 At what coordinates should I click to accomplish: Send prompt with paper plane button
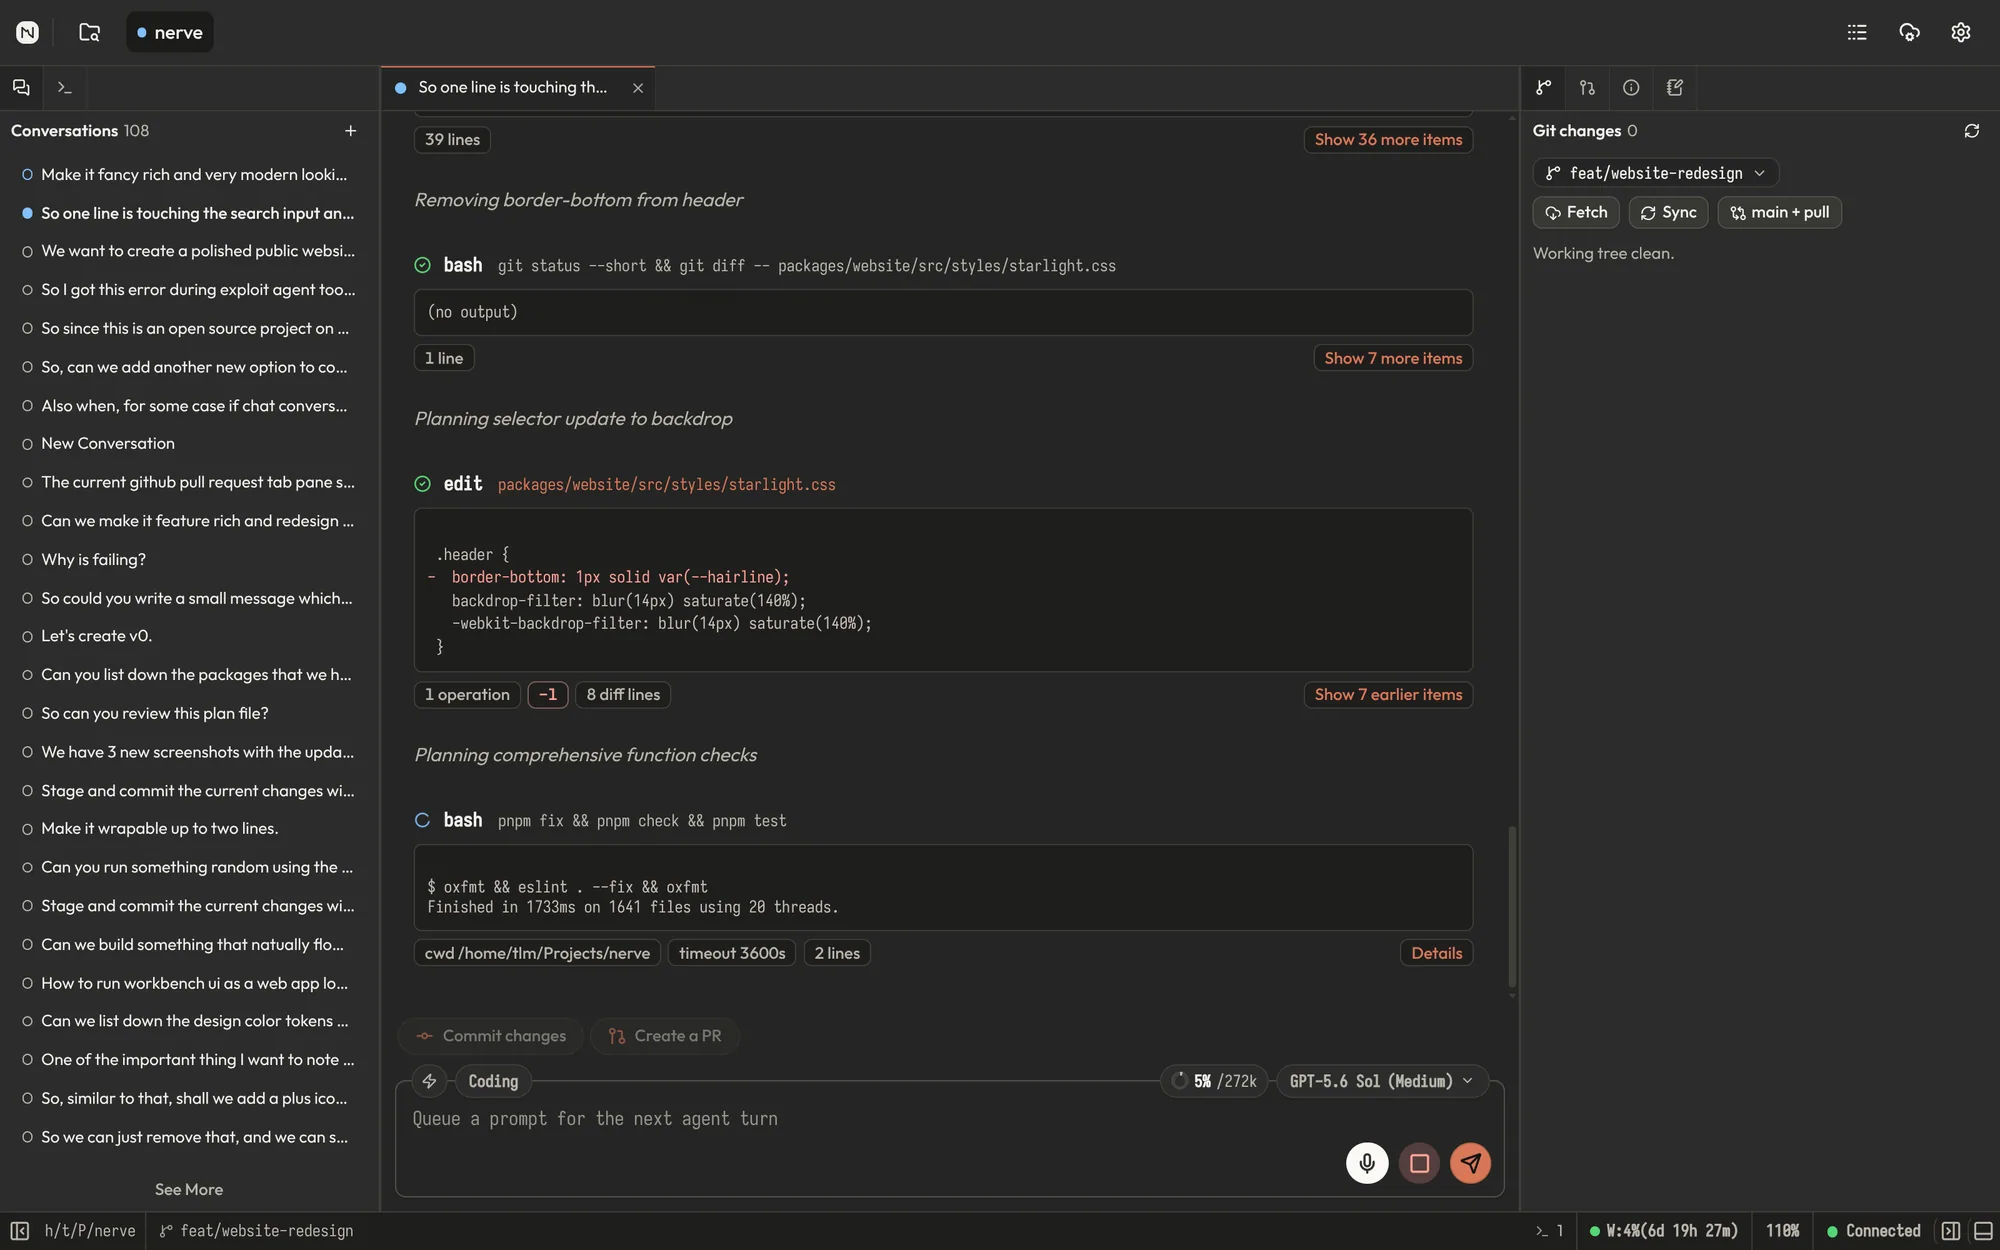coord(1470,1163)
